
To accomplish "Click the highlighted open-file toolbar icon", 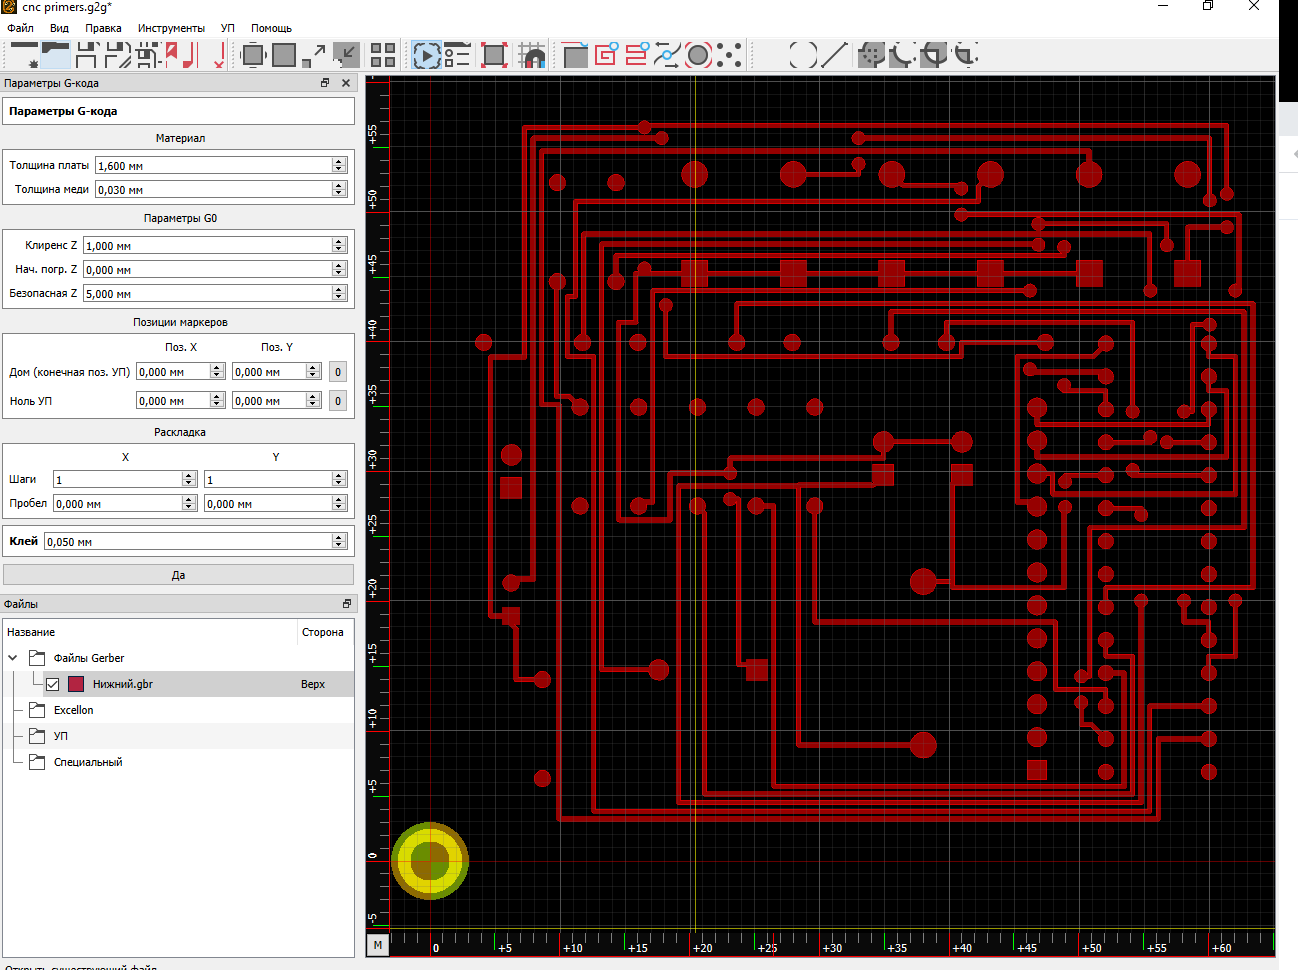I will [x=55, y=55].
